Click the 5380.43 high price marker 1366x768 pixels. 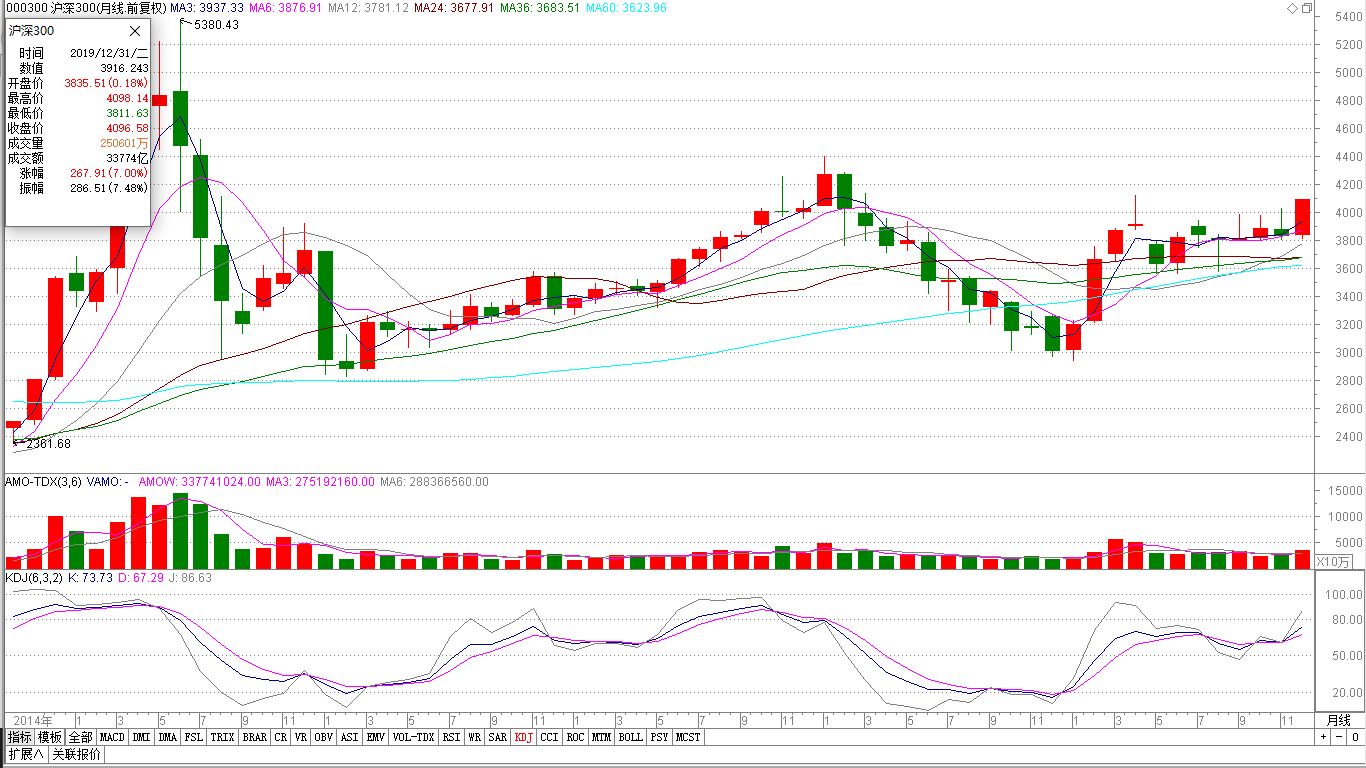217,25
